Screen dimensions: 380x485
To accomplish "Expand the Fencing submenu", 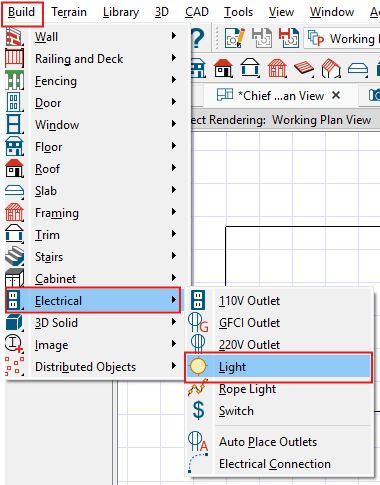I will 174,80.
